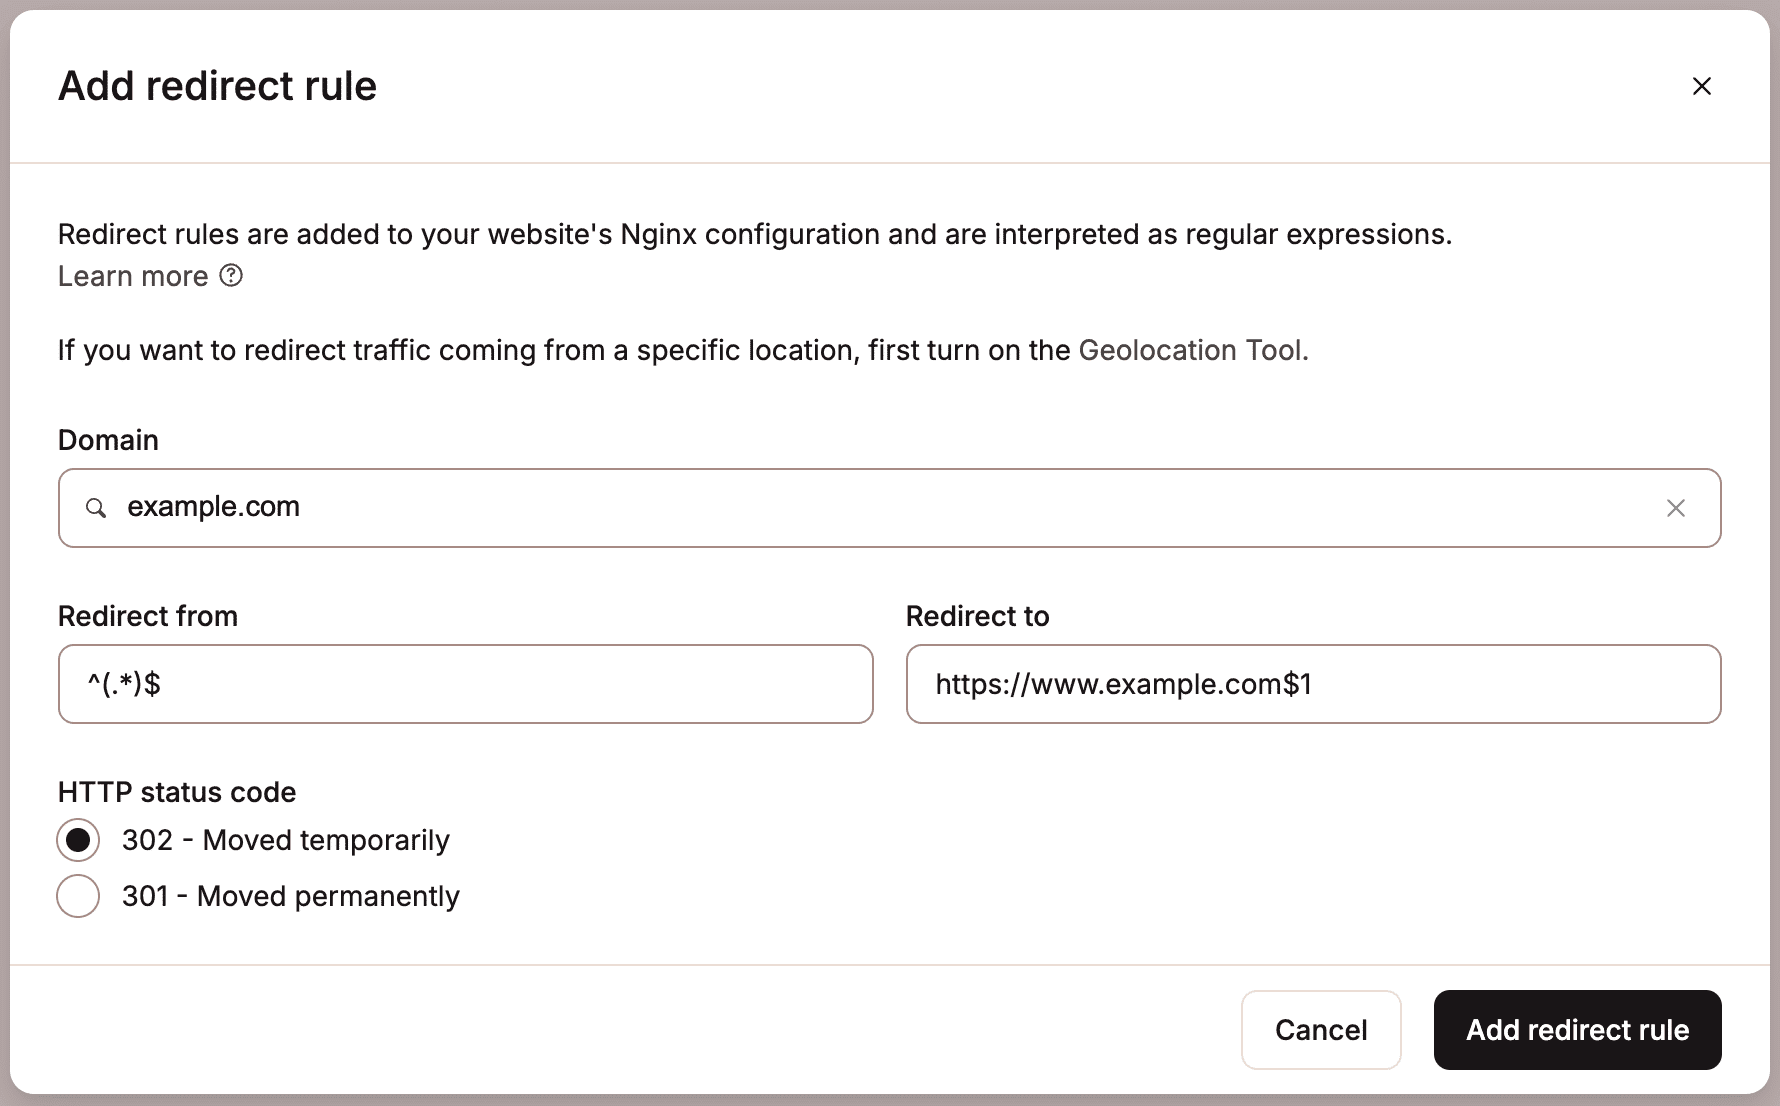Select the 301 Moved permanently radio button
Screen dimensions: 1780x1106
(78, 896)
